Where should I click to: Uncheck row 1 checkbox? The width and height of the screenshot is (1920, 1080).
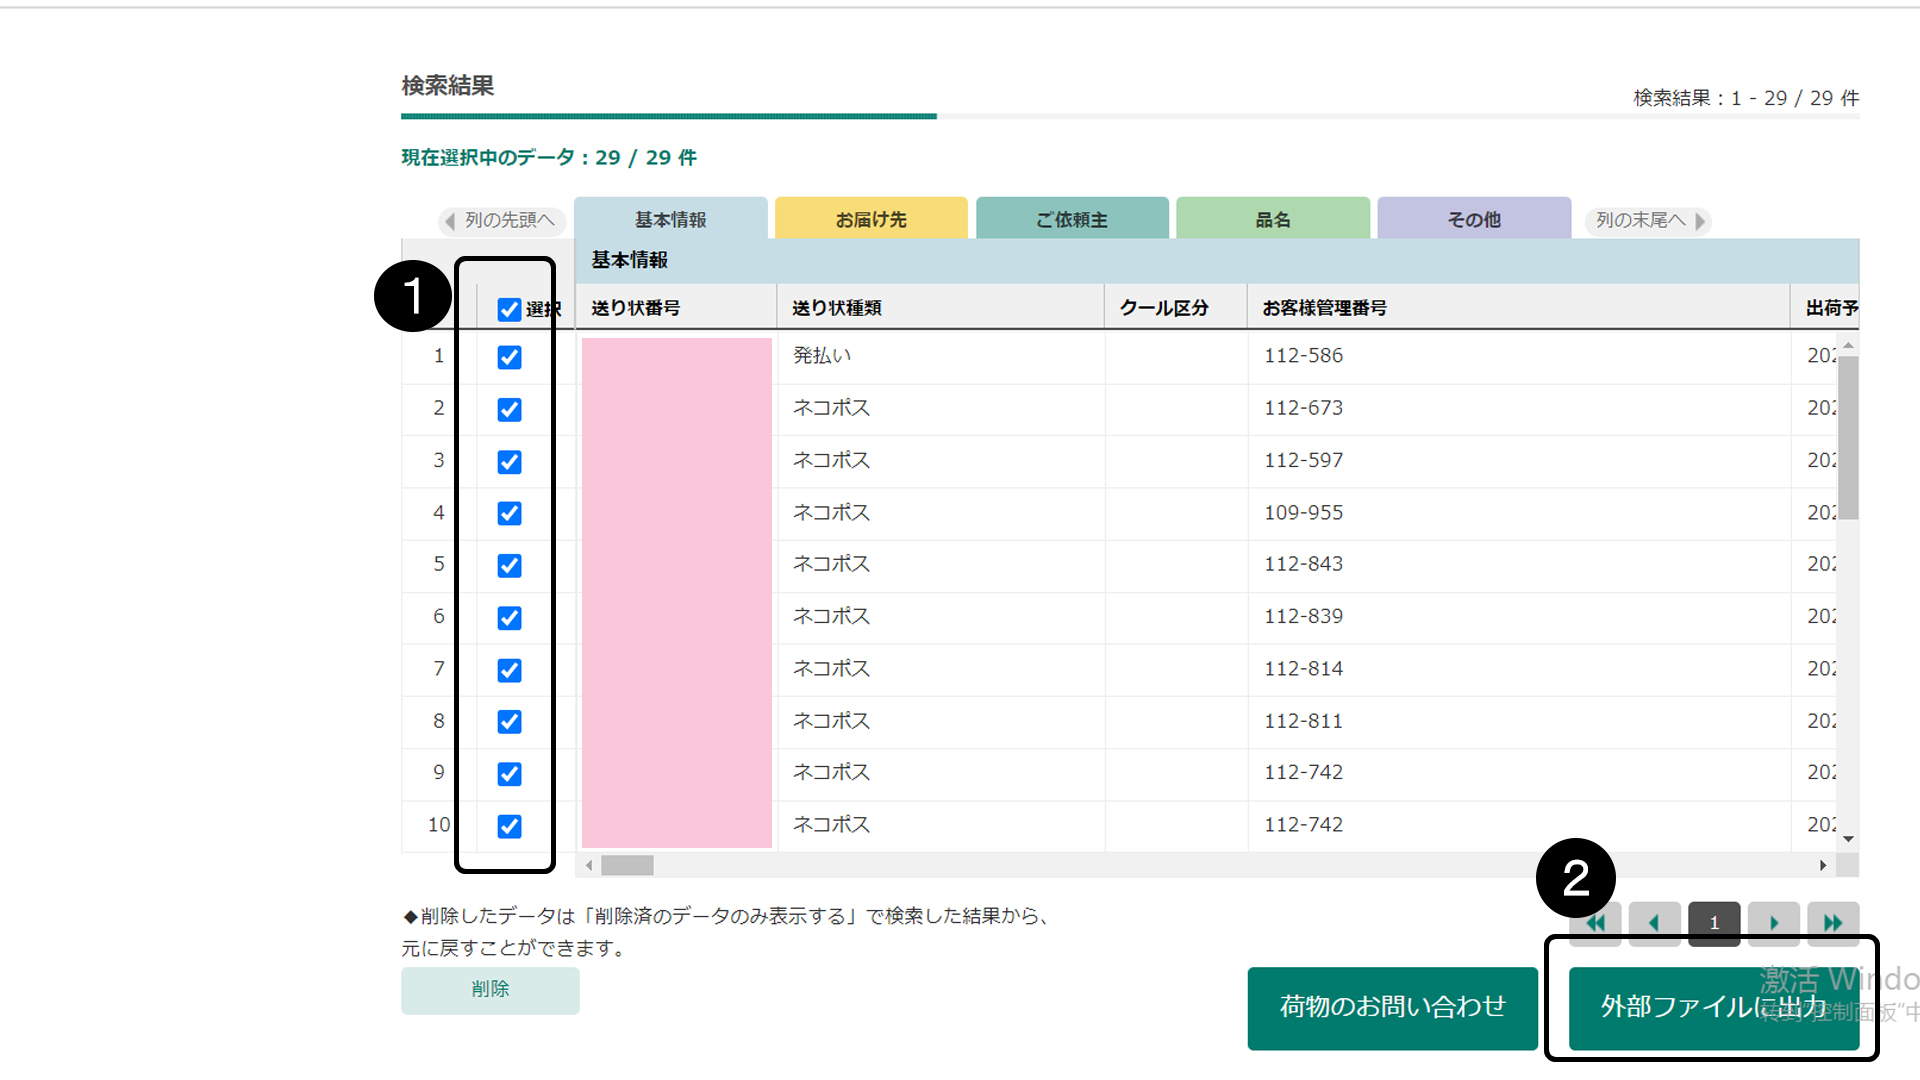pyautogui.click(x=509, y=357)
